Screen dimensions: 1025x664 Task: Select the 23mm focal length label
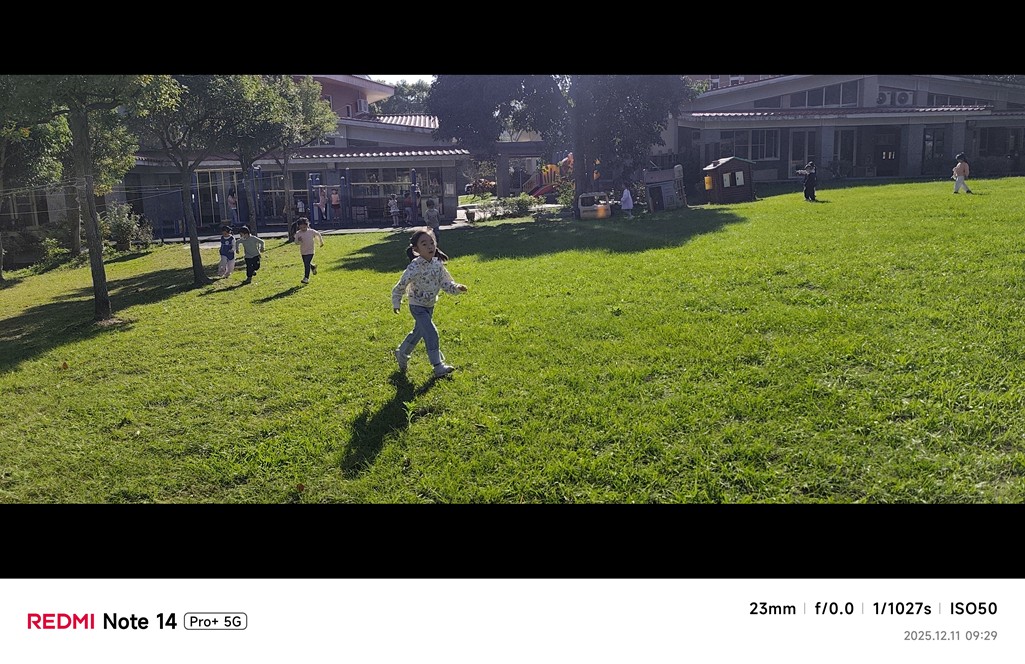(x=772, y=608)
